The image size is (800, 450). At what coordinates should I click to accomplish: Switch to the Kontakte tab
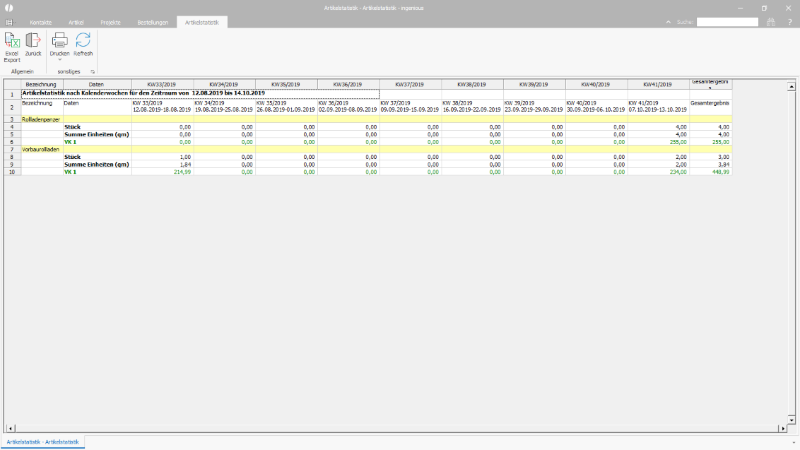click(41, 22)
